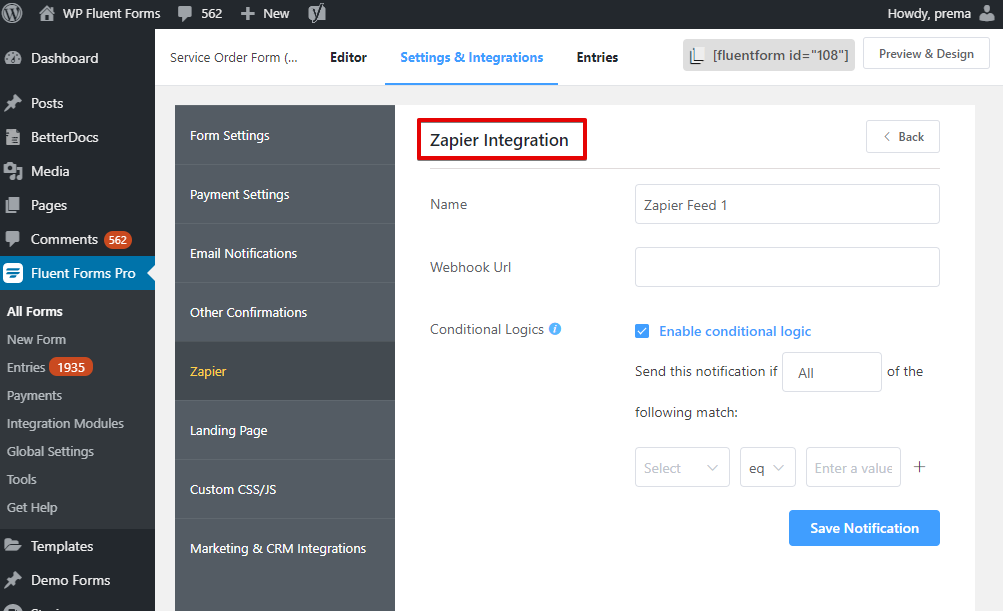1003x611 pixels.
Task: Click the plus icon for New content
Action: [x=248, y=13]
